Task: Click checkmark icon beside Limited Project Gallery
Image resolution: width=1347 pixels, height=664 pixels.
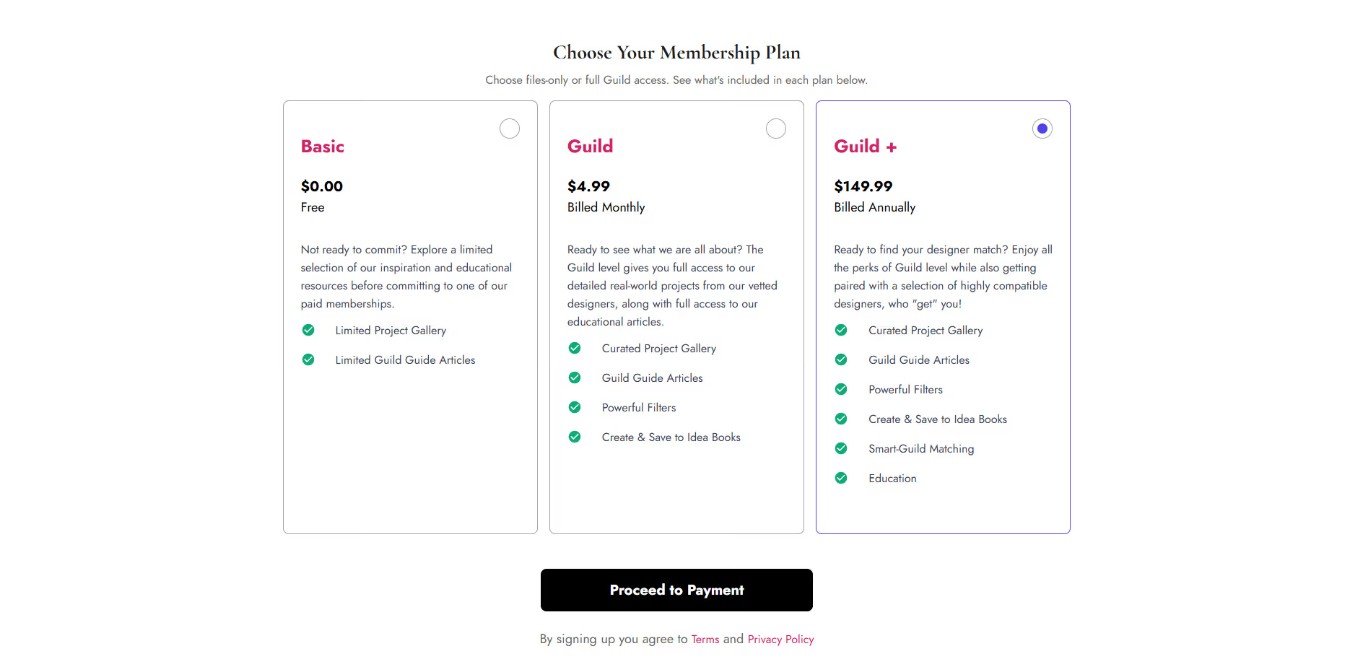Action: pyautogui.click(x=308, y=330)
